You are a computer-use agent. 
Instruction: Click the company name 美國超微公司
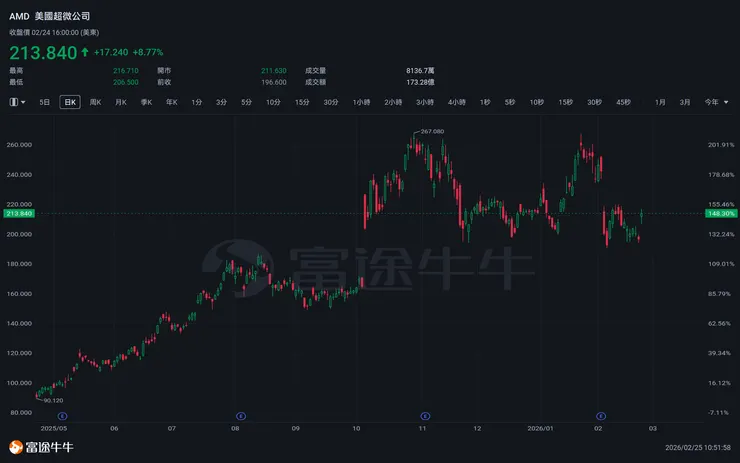(62, 16)
